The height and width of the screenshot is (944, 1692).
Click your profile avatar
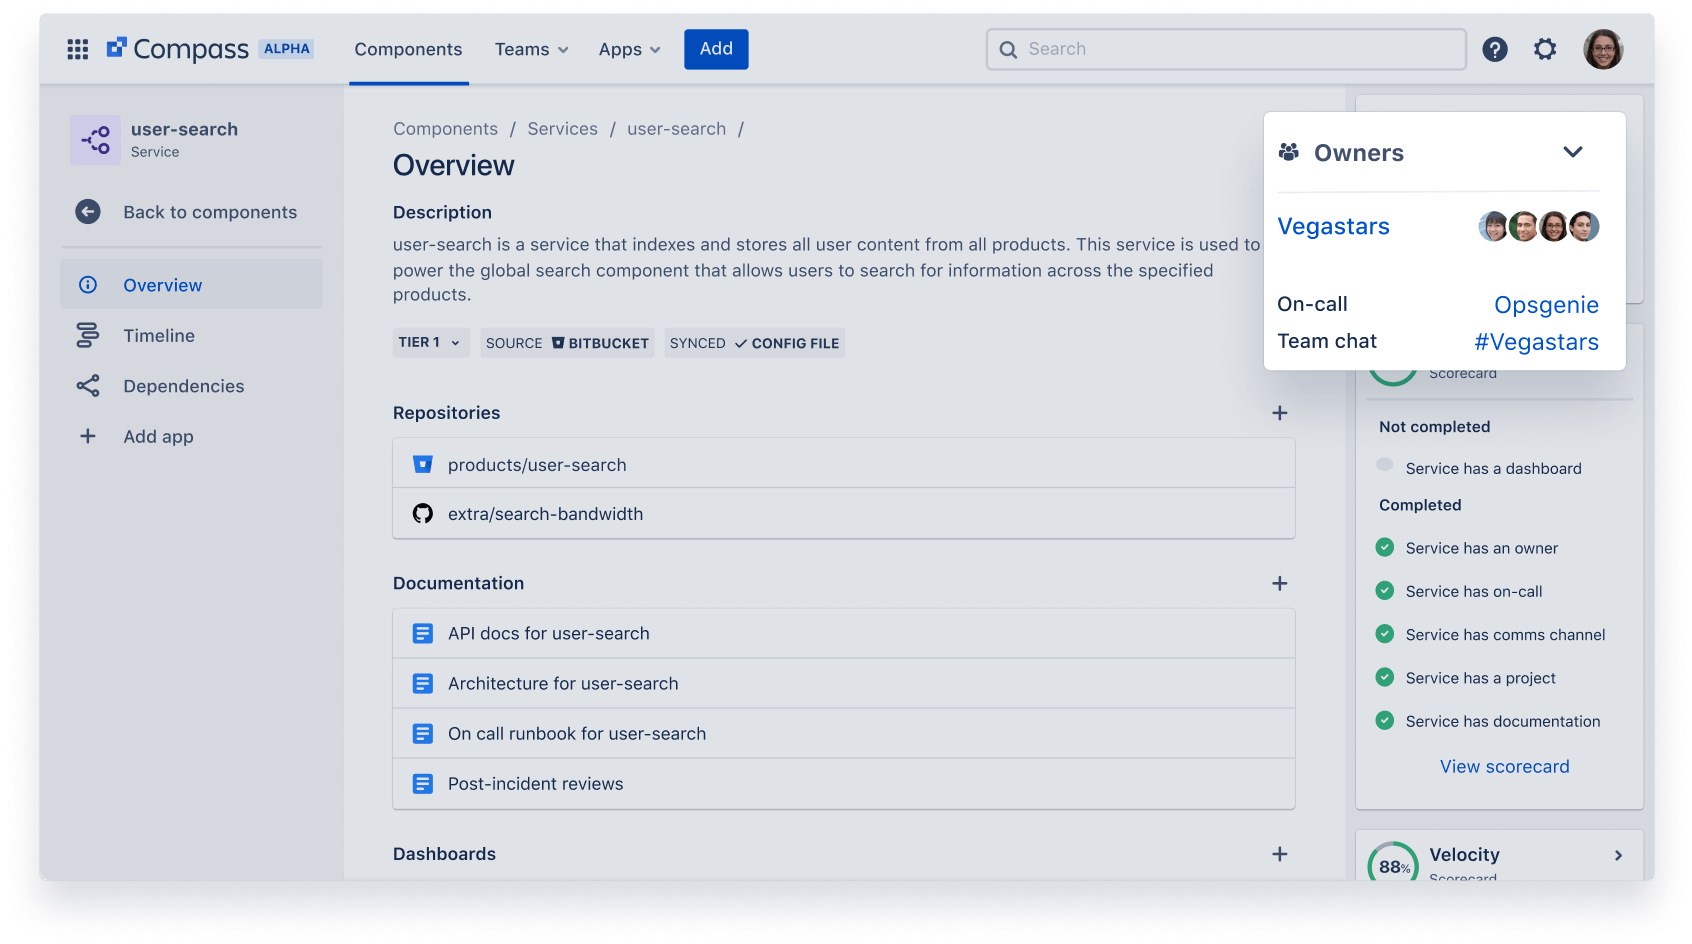click(1604, 48)
